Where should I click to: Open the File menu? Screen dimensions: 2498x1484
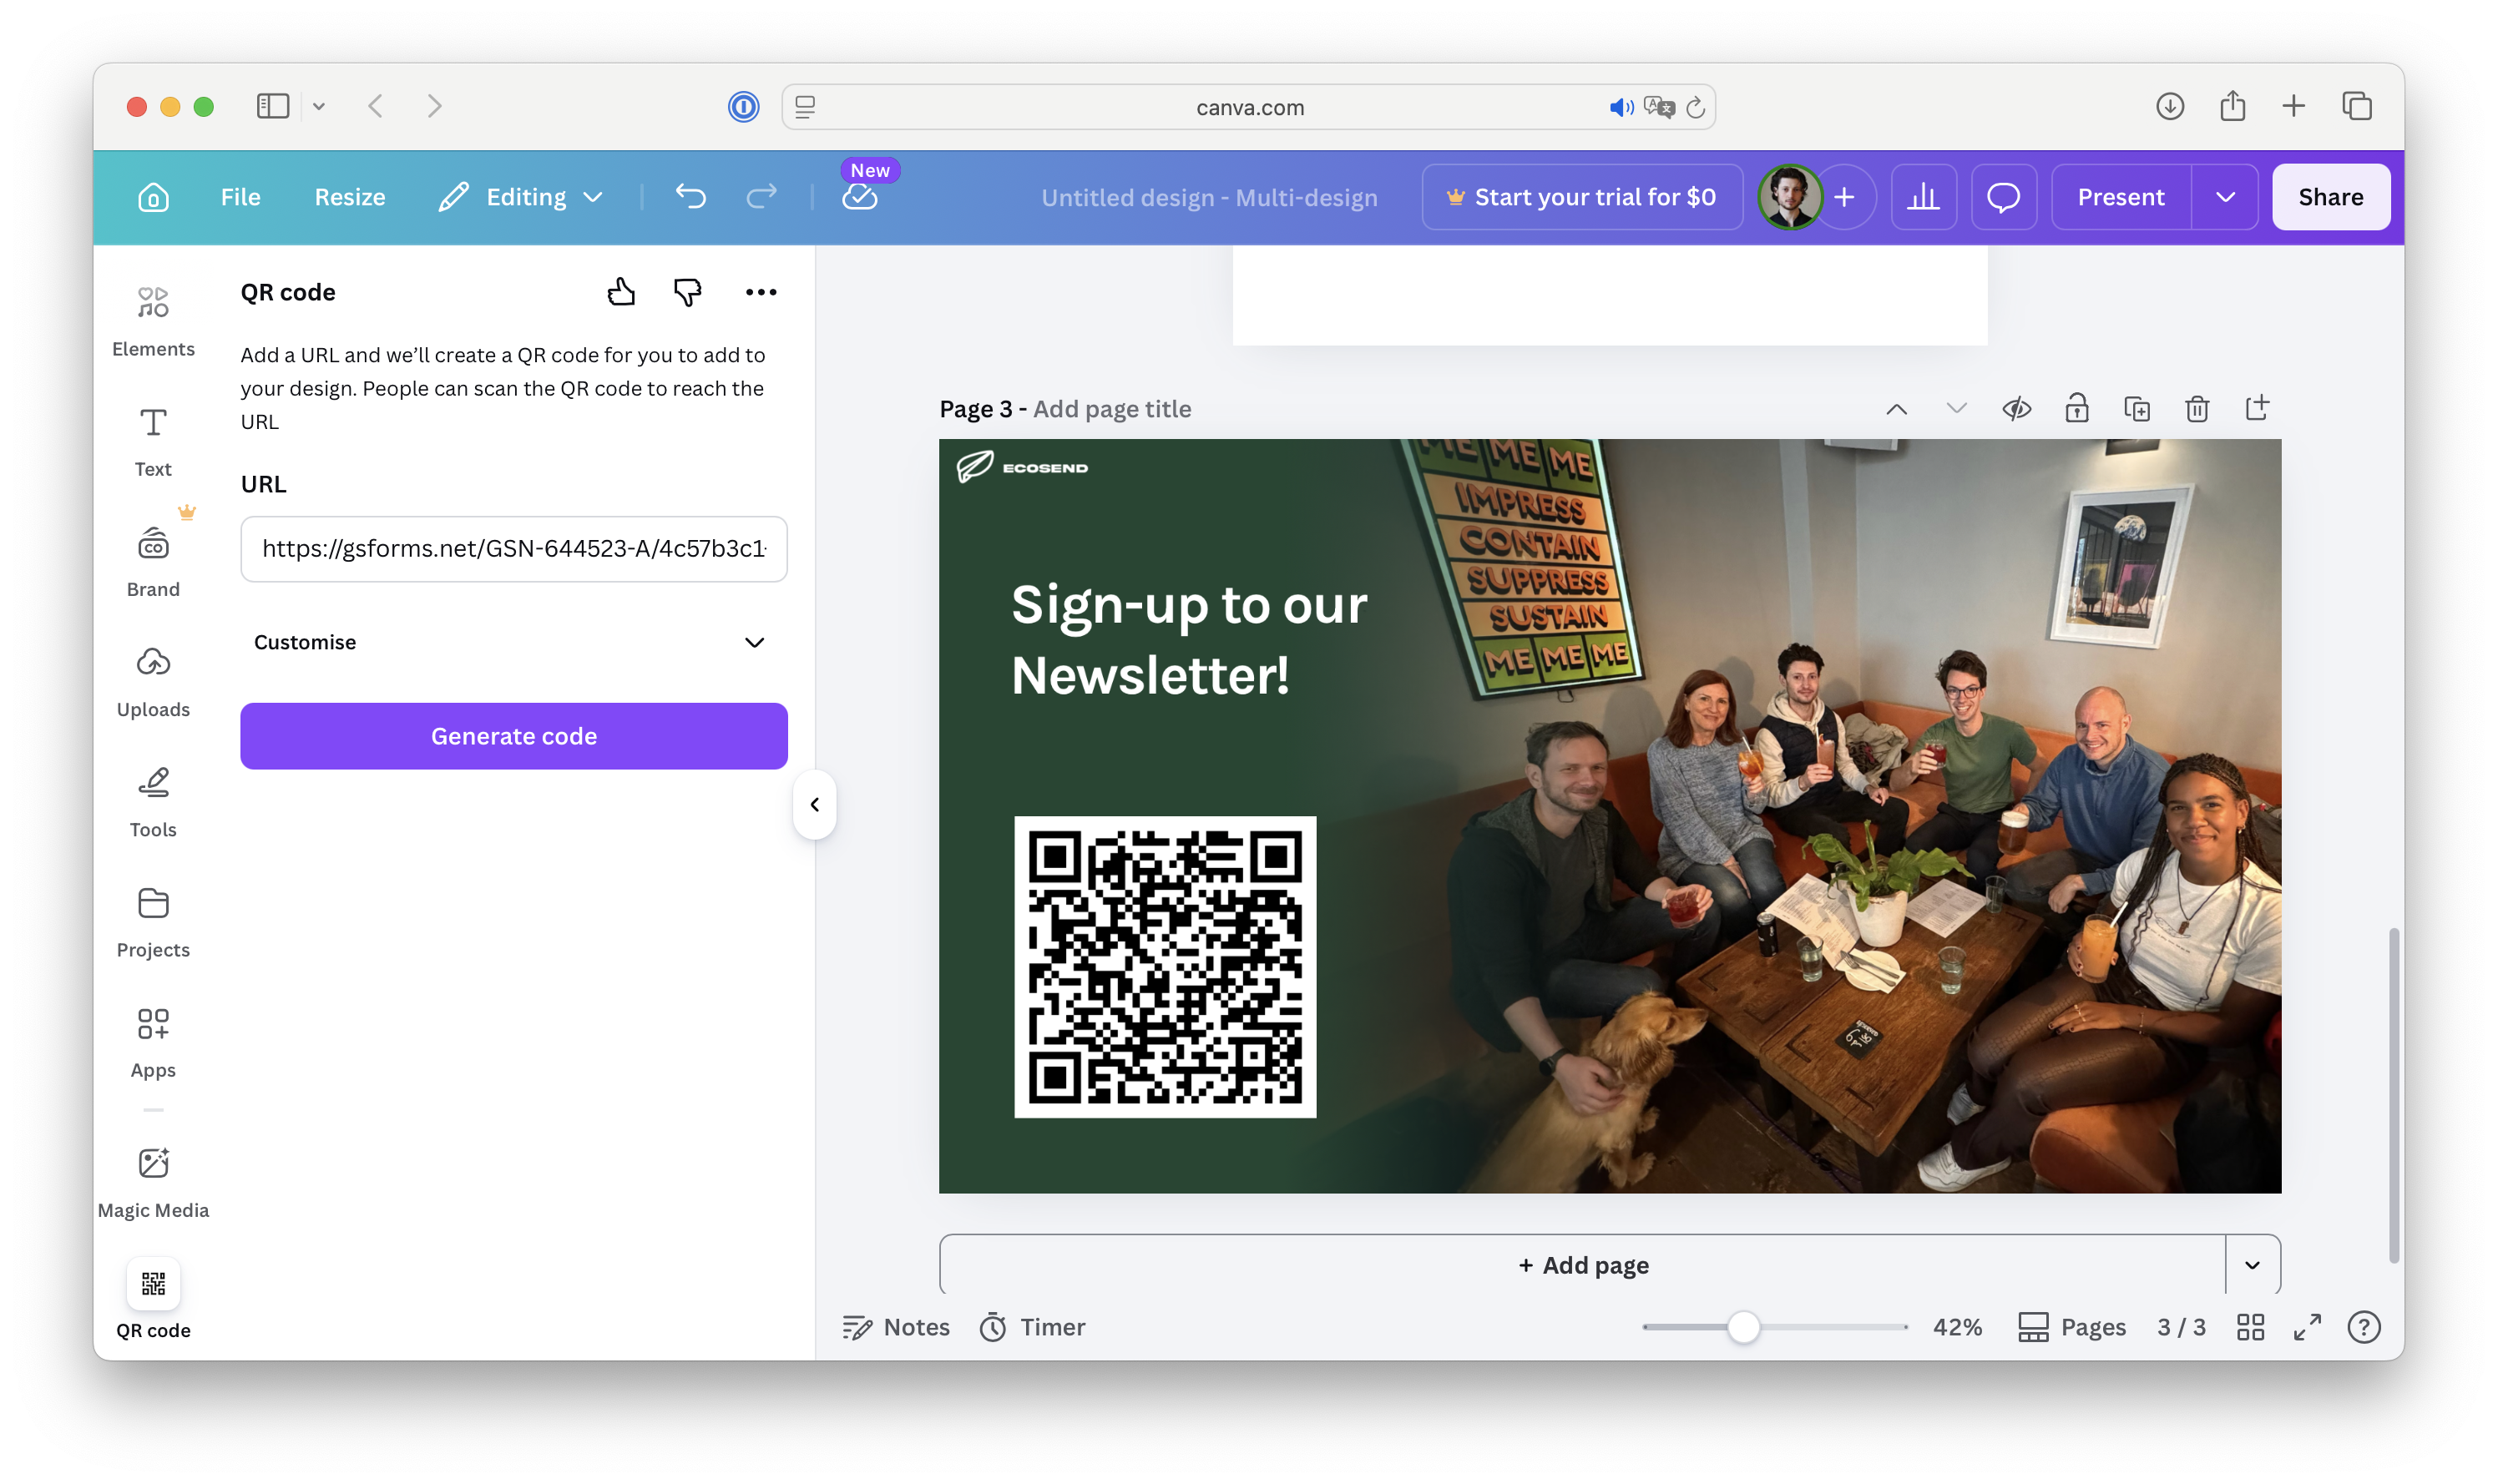pyautogui.click(x=240, y=196)
